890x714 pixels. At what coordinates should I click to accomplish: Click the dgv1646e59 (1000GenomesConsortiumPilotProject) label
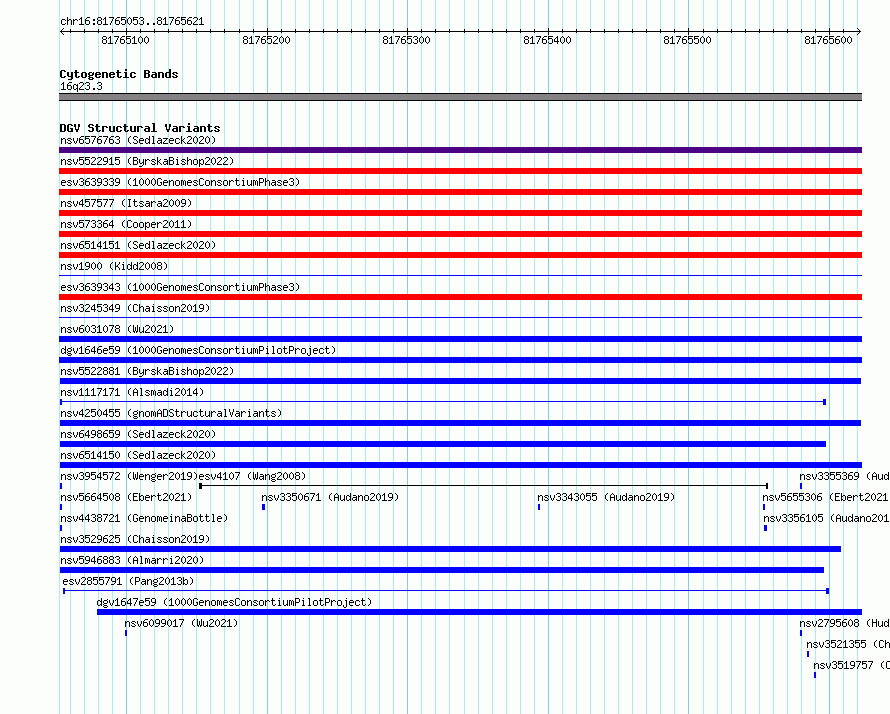point(198,350)
